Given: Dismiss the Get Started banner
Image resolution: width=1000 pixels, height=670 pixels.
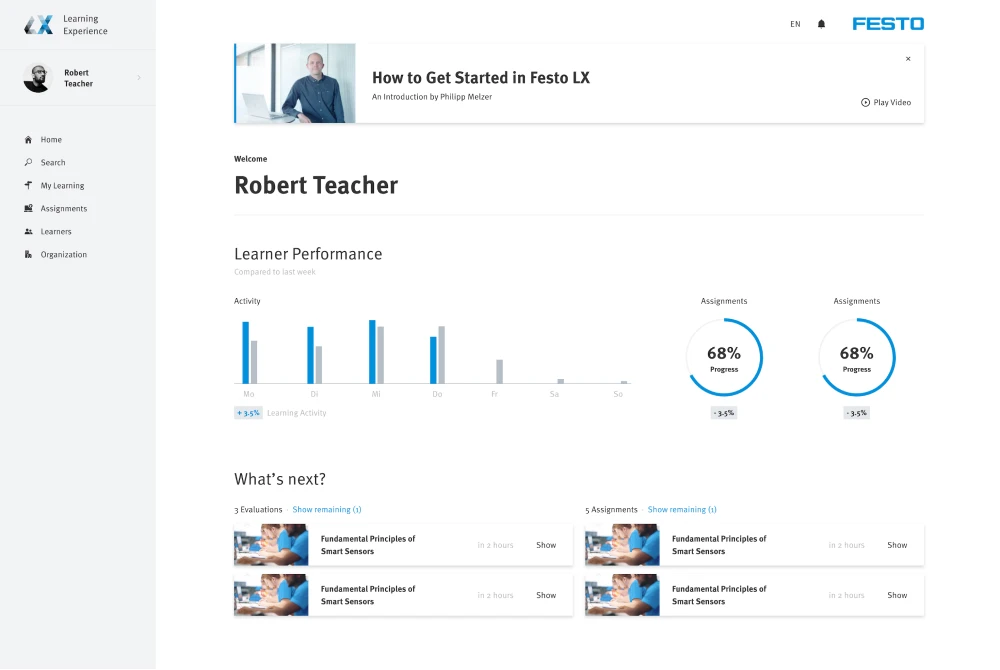Looking at the screenshot, I should pos(908,59).
